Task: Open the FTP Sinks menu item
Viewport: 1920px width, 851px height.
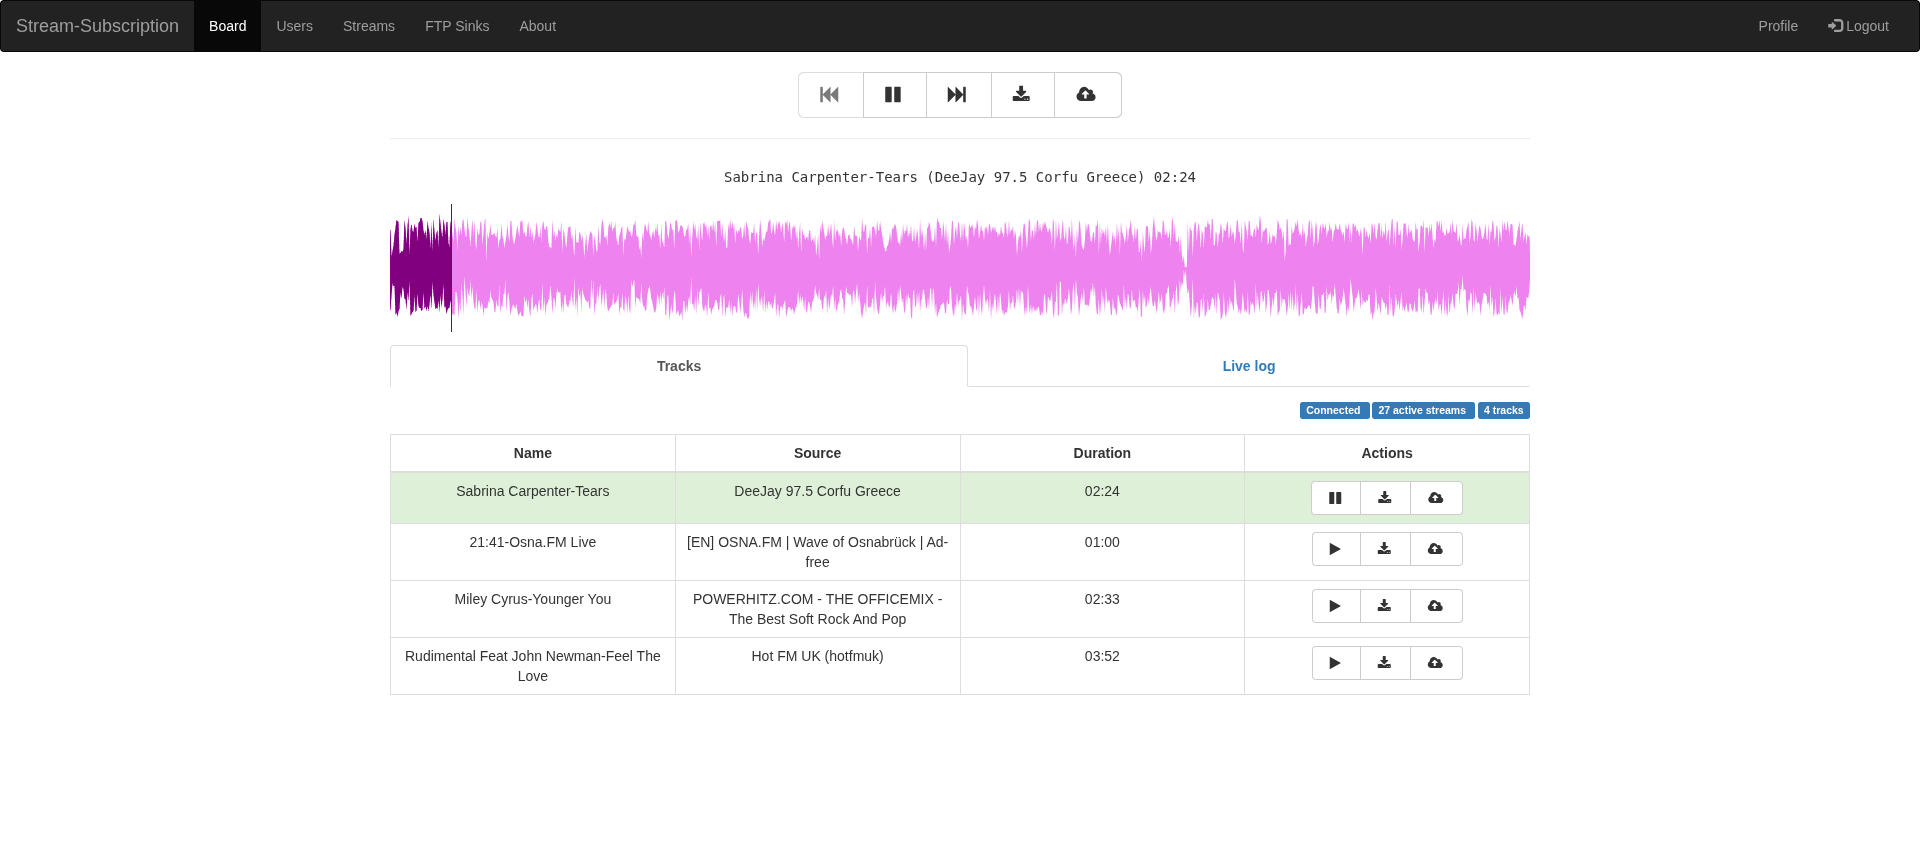Action: point(457,26)
